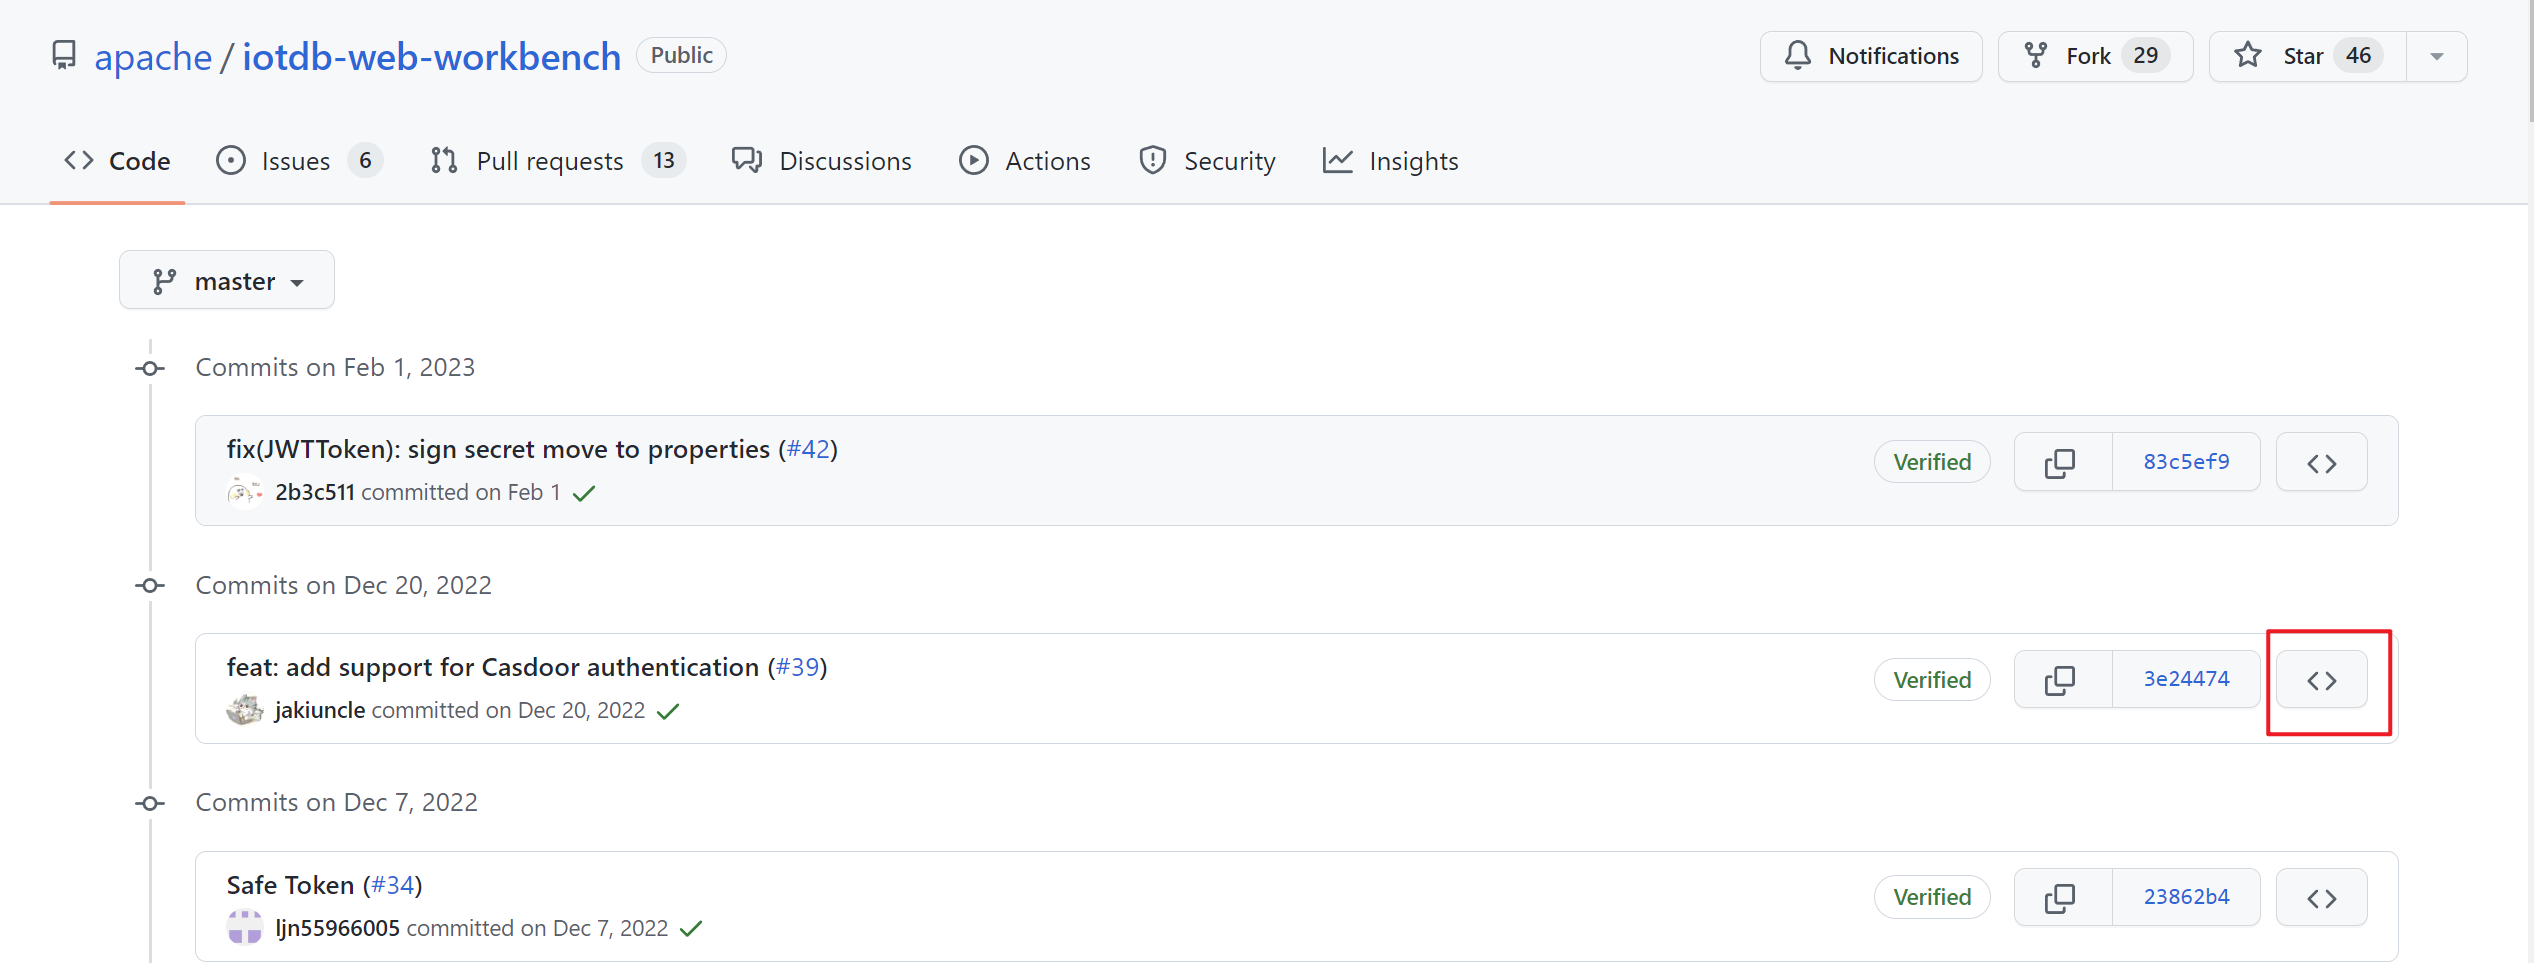
Task: Open commit hash 23862b4
Action: [x=2186, y=897]
